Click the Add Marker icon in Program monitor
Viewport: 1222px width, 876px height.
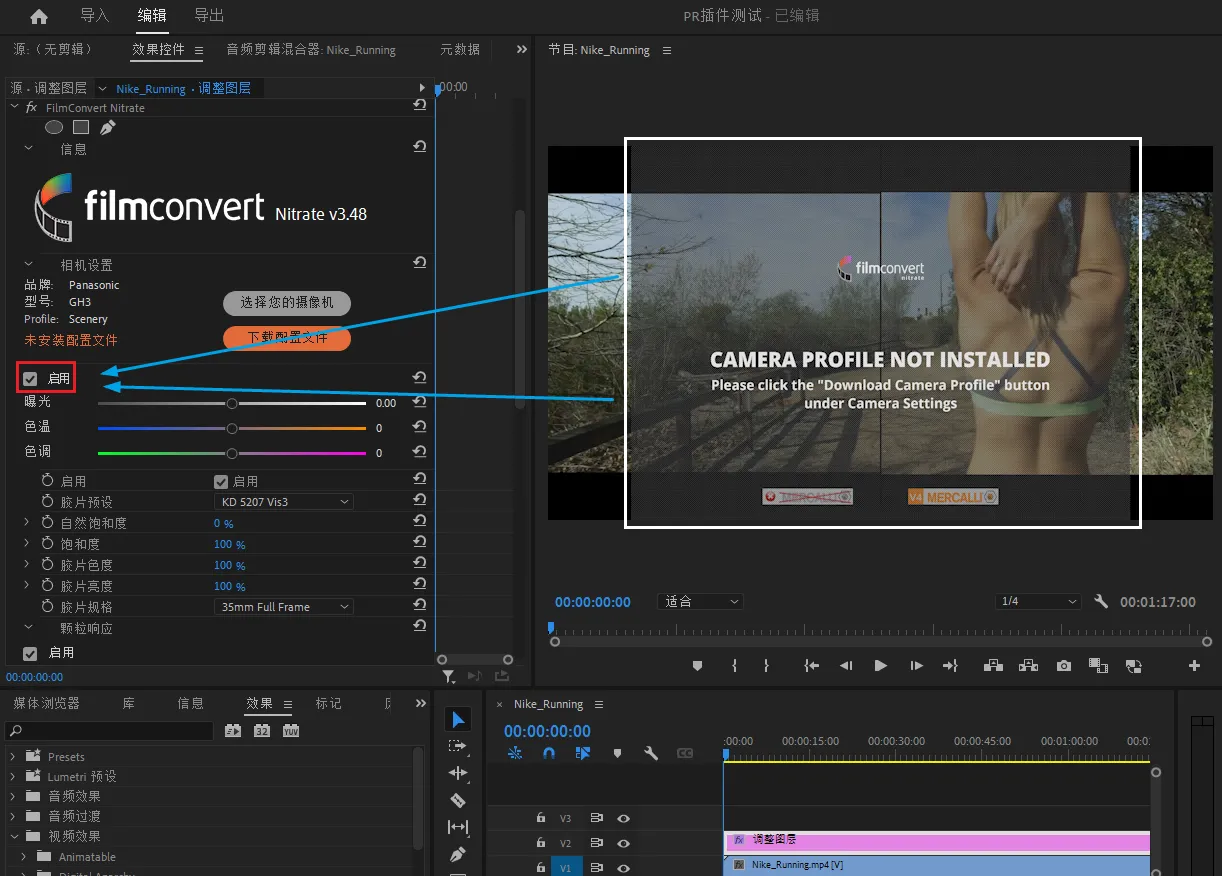tap(698, 666)
